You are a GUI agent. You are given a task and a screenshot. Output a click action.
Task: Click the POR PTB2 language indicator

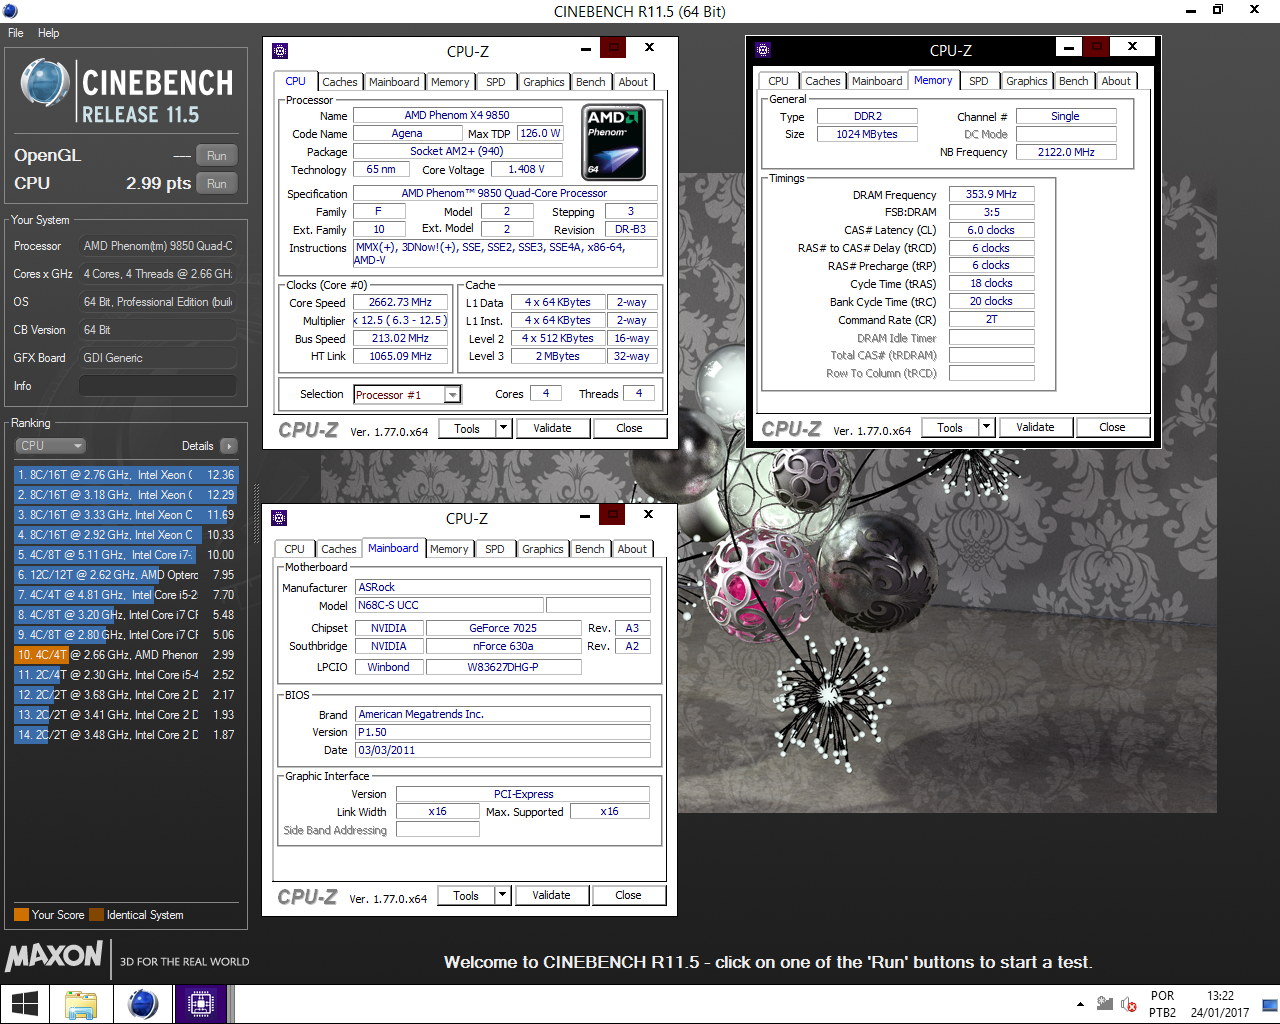tap(1162, 1004)
